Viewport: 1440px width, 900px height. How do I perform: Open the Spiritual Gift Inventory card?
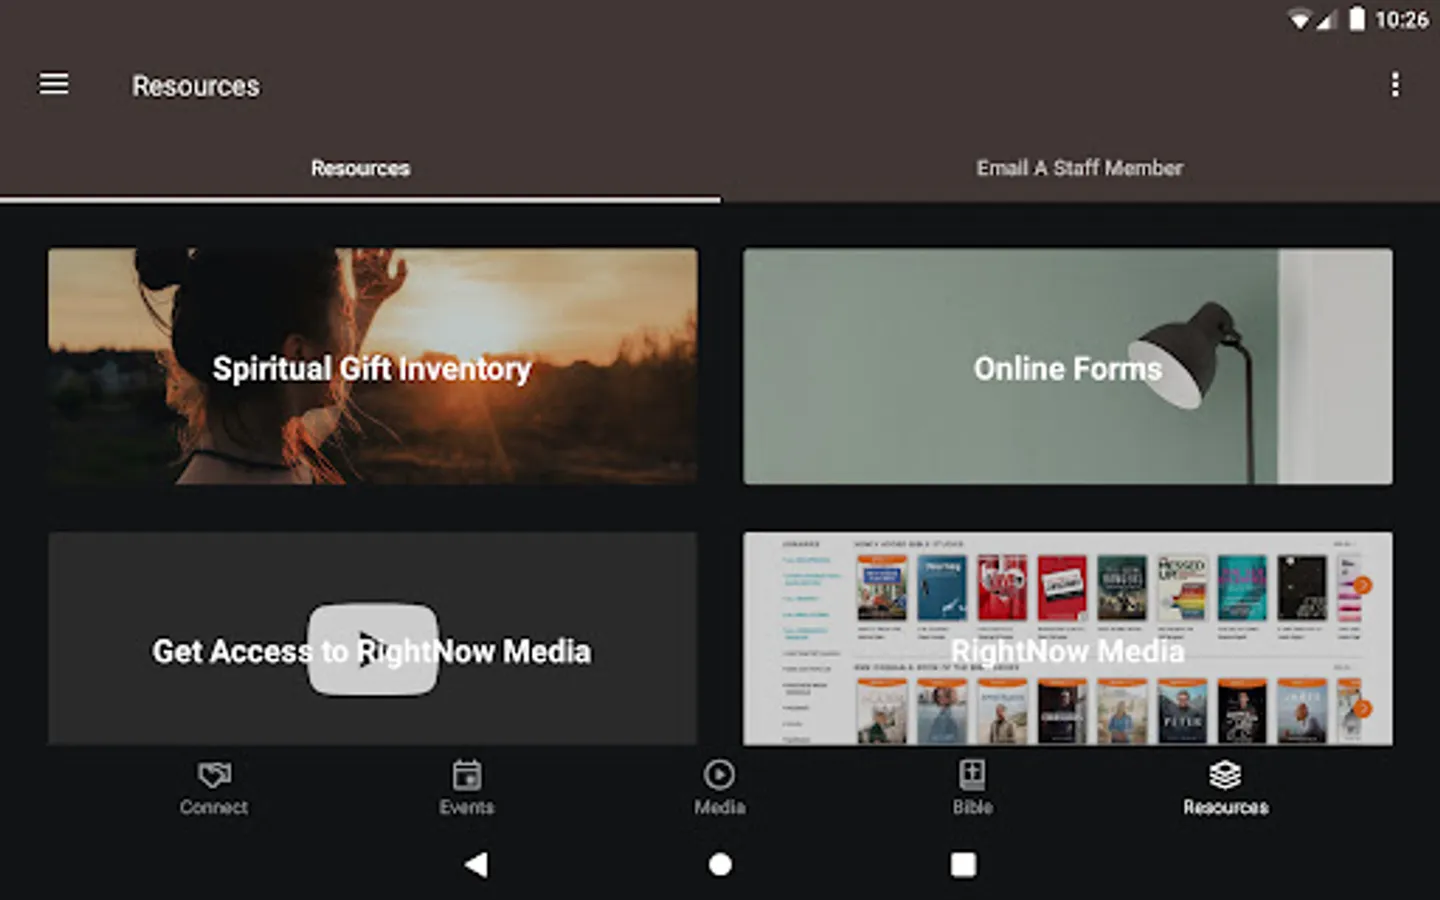click(x=373, y=366)
